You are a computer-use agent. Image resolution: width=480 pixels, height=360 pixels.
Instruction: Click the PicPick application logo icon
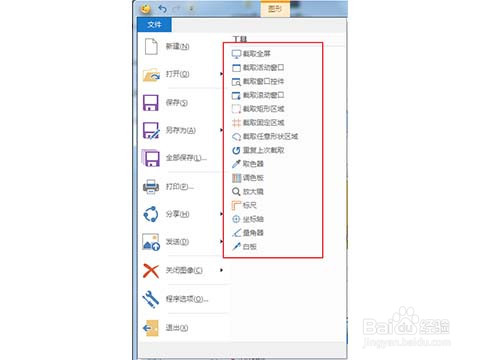[x=146, y=9]
